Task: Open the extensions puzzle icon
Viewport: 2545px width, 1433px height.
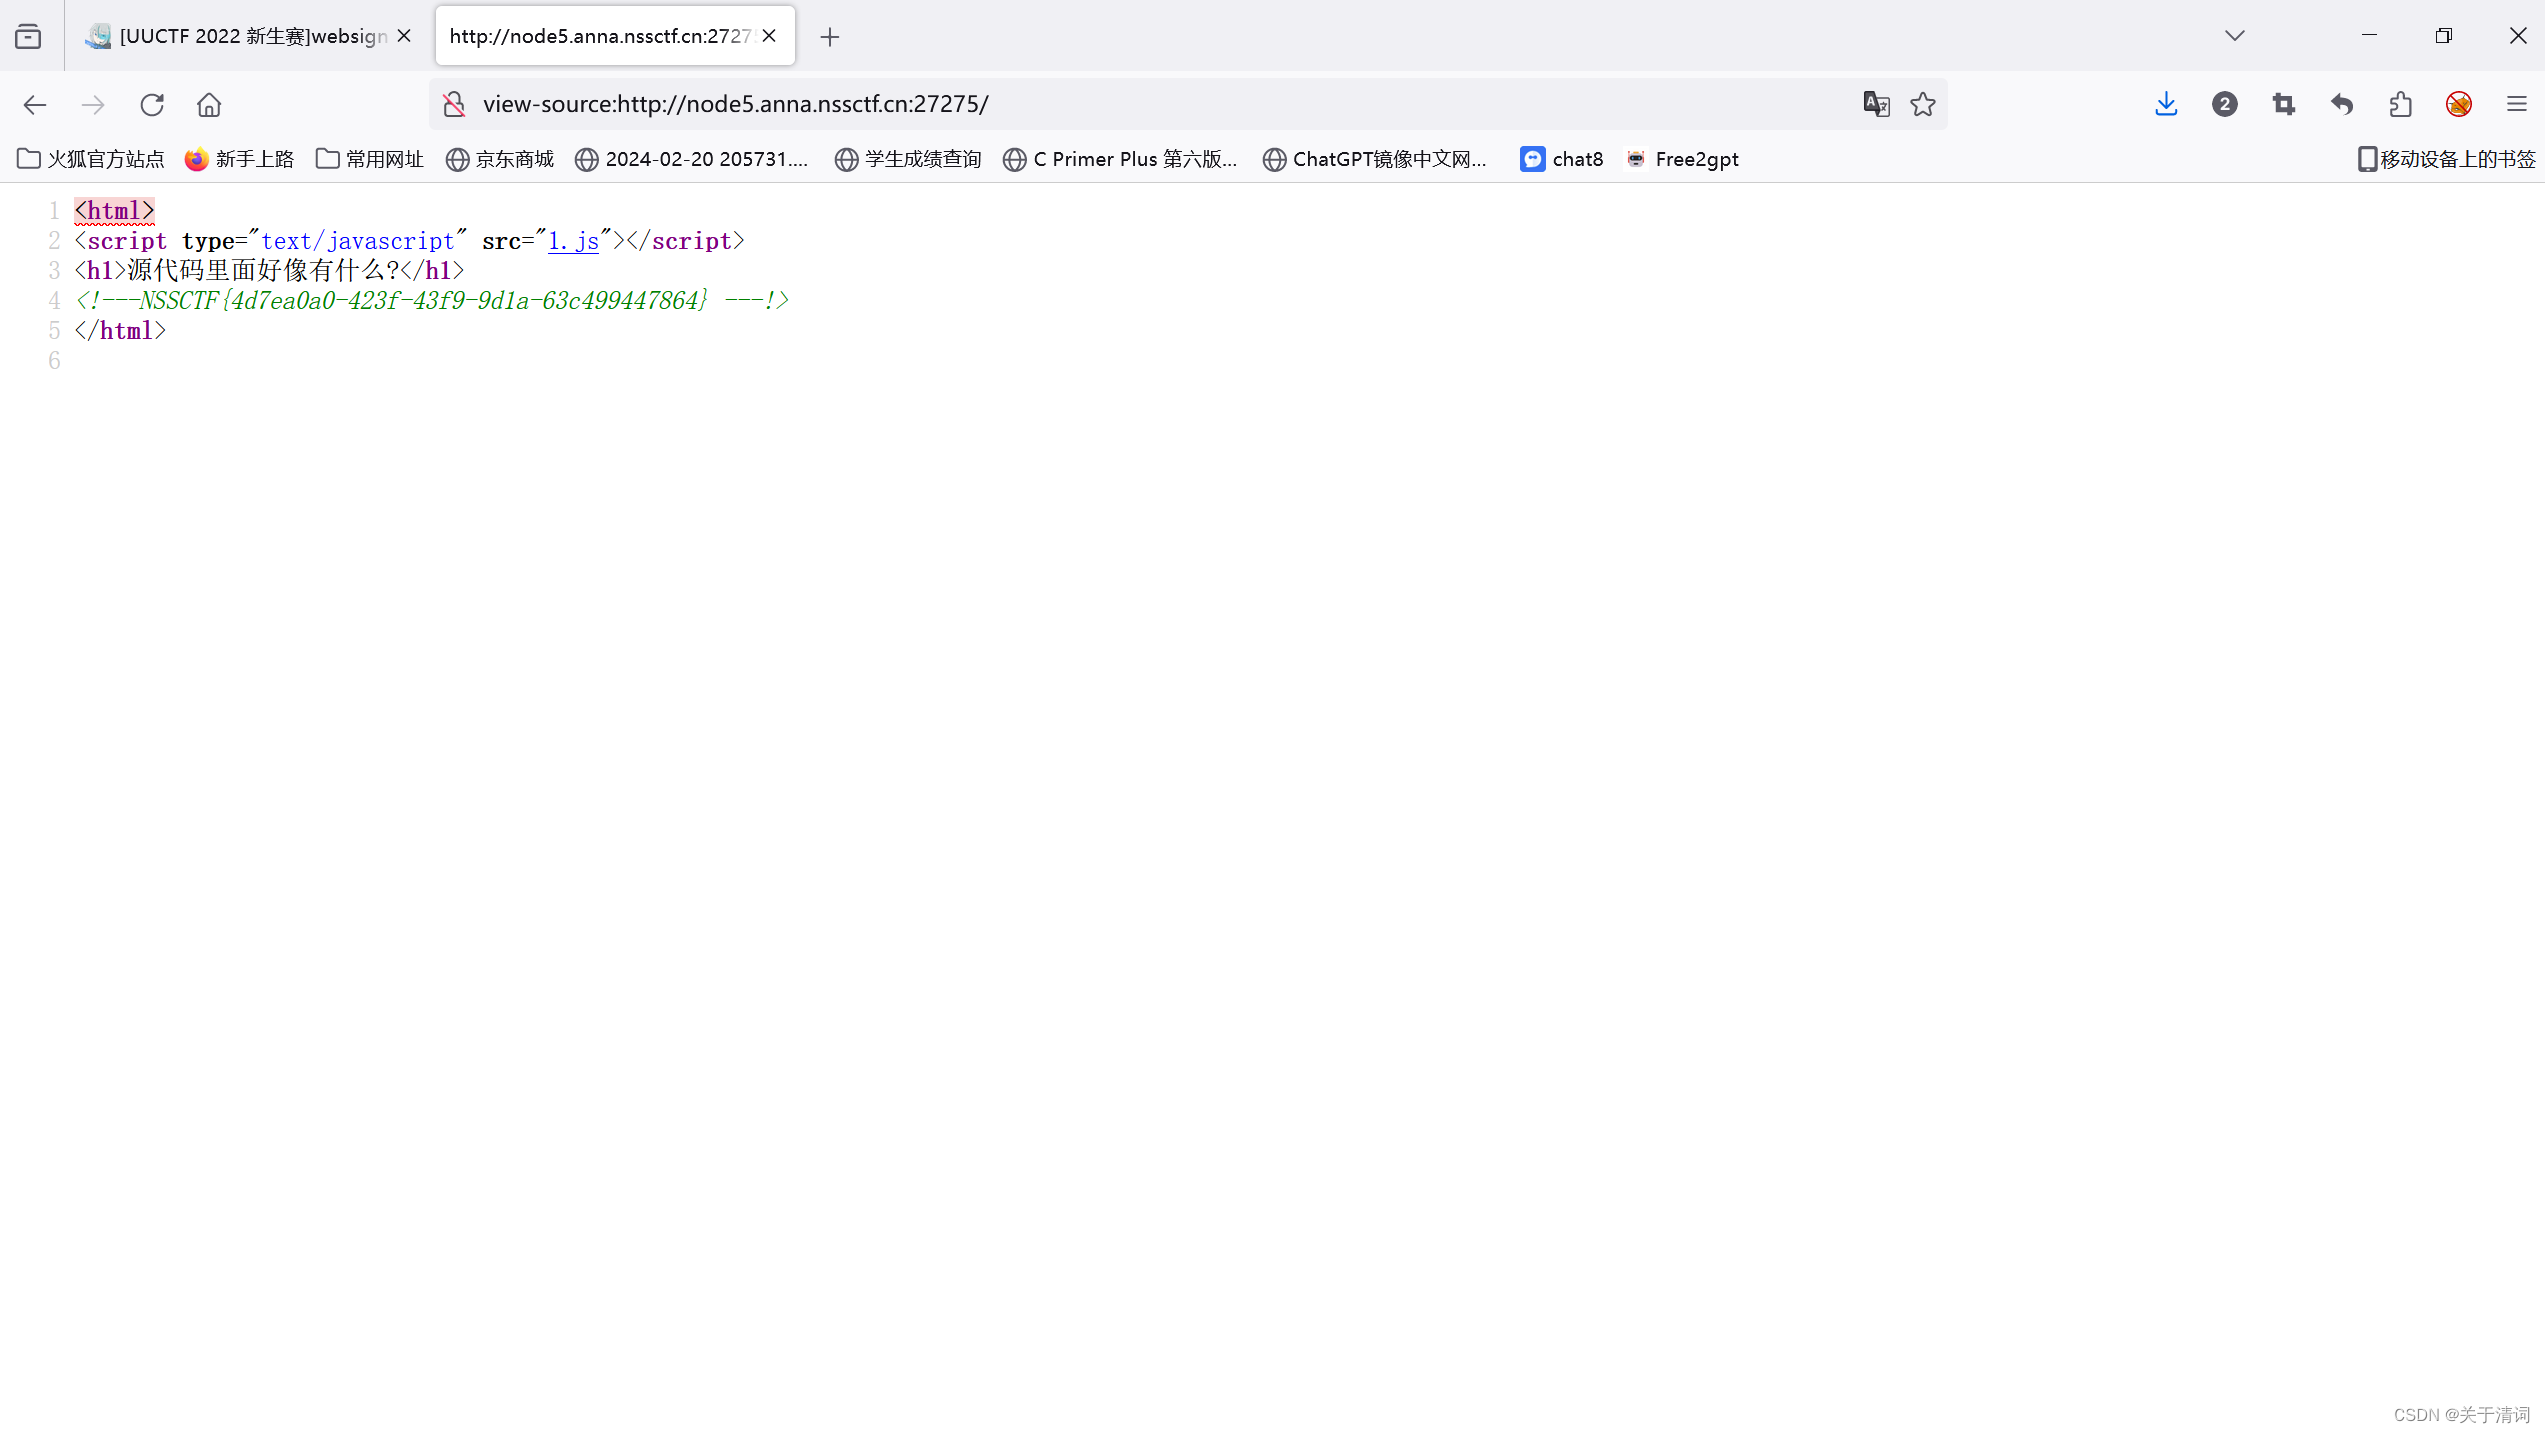Action: (2400, 104)
